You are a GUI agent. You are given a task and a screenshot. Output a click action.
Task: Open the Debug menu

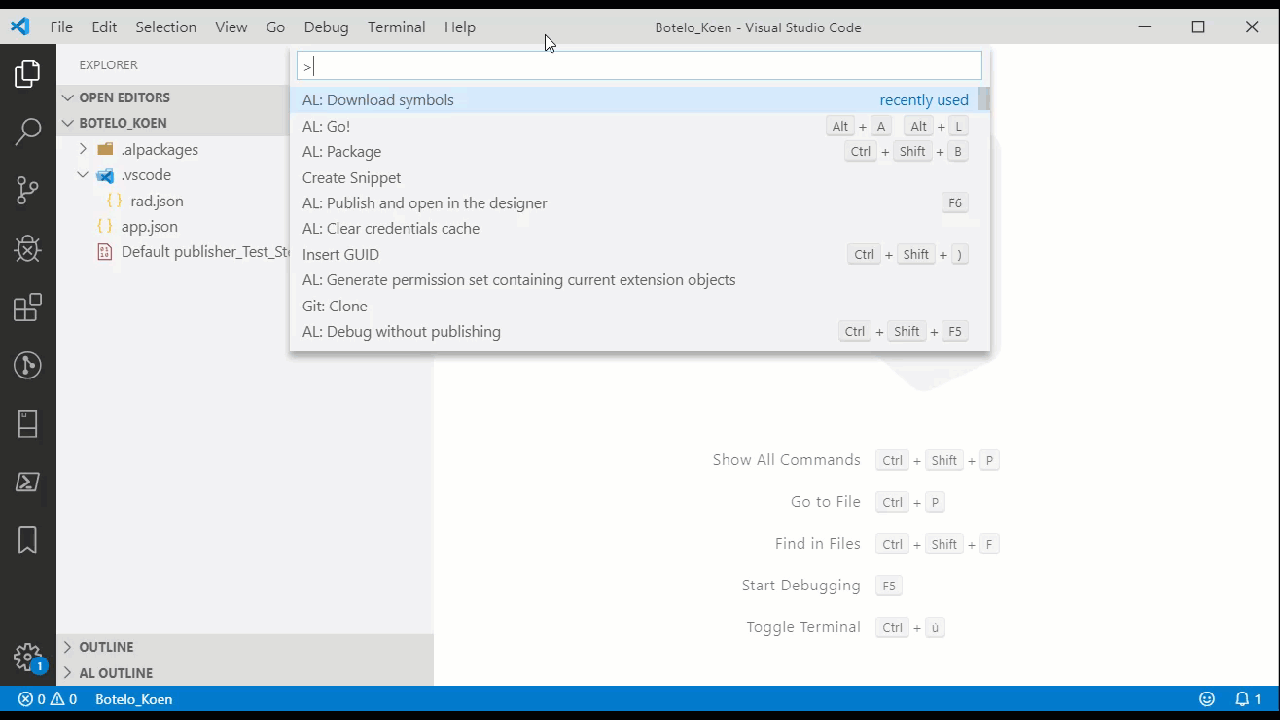(325, 27)
